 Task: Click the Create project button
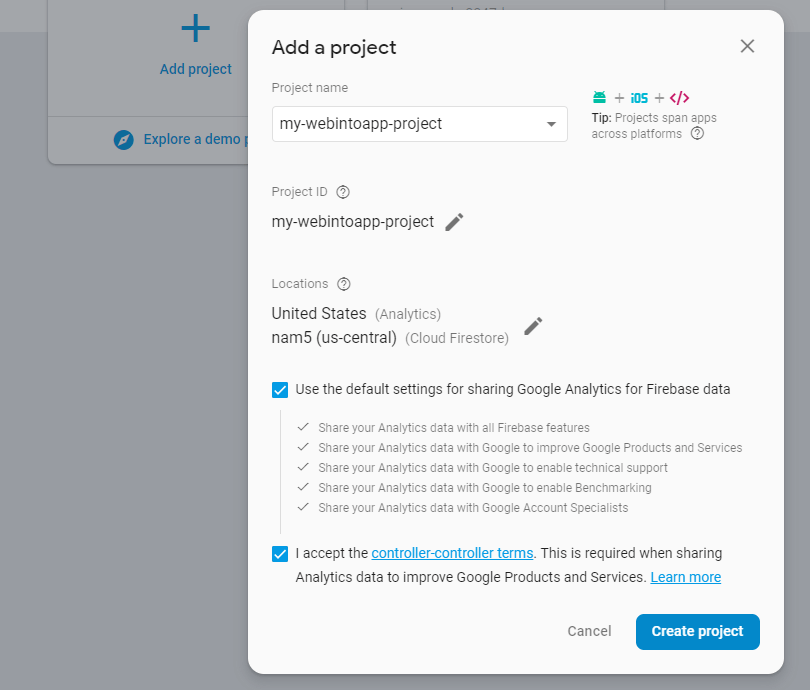[x=697, y=632]
